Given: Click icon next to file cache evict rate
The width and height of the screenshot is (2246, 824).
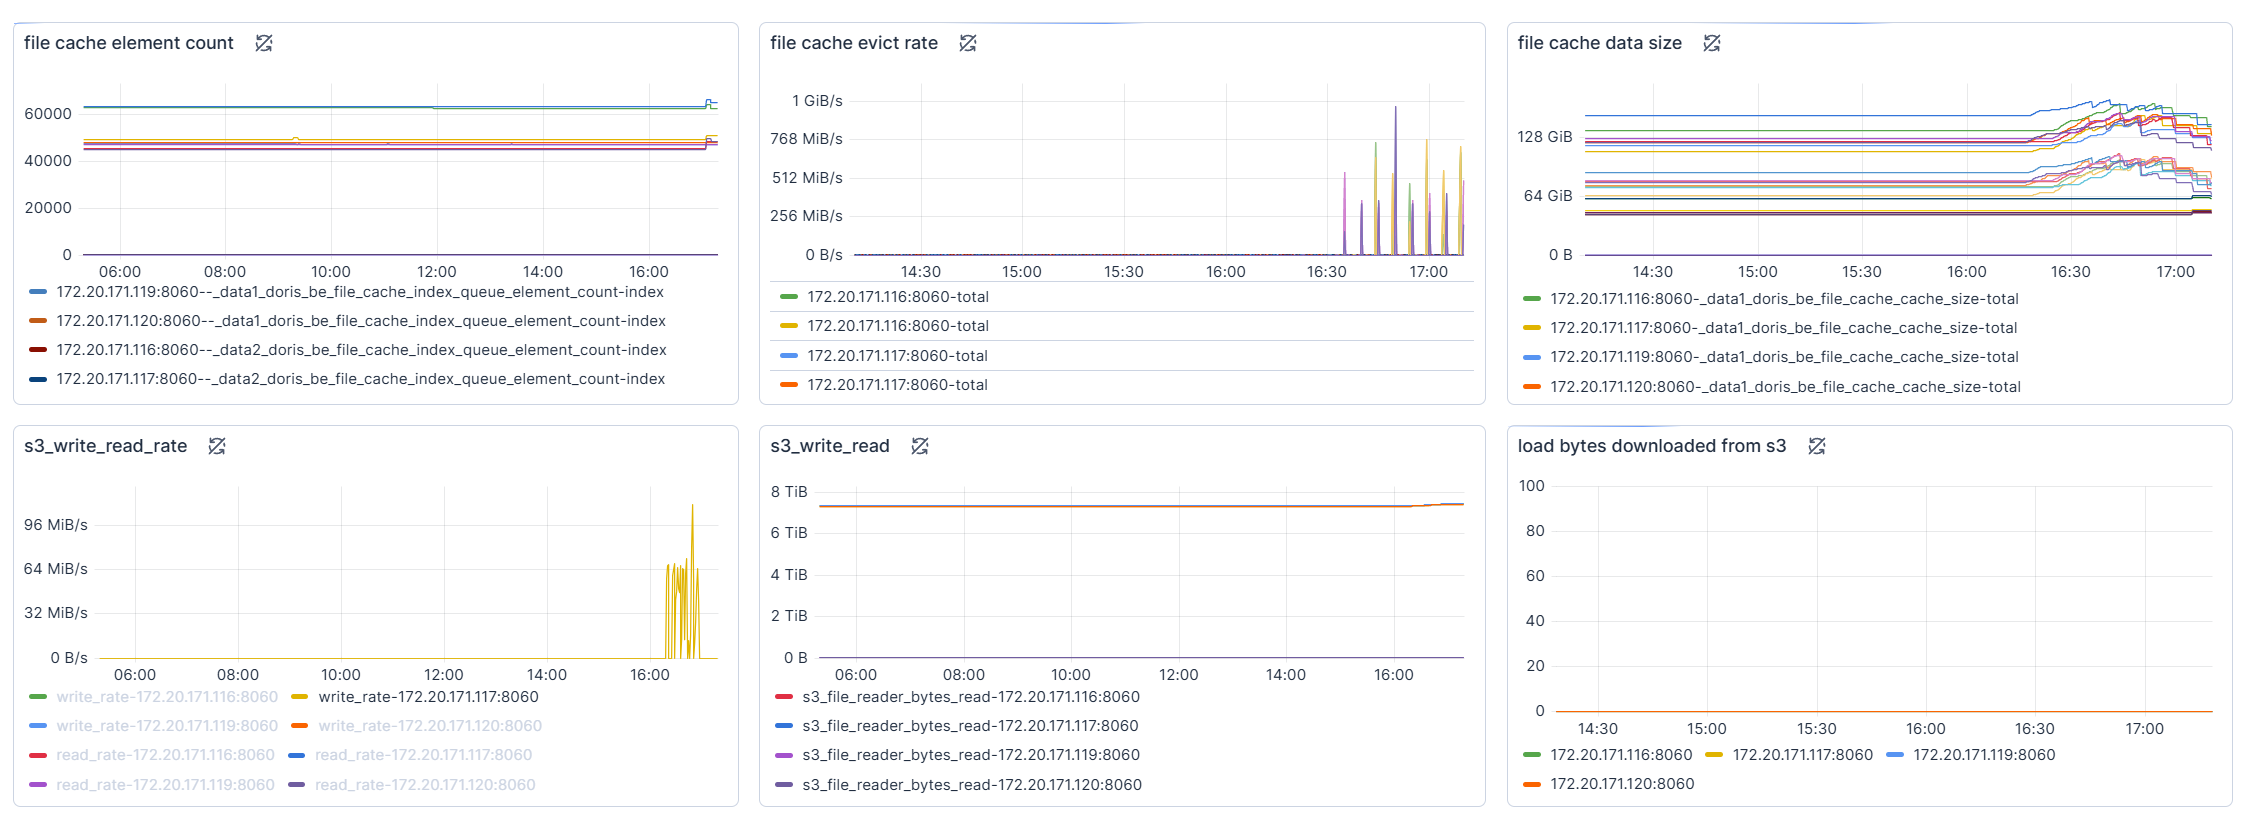Looking at the screenshot, I should (968, 43).
